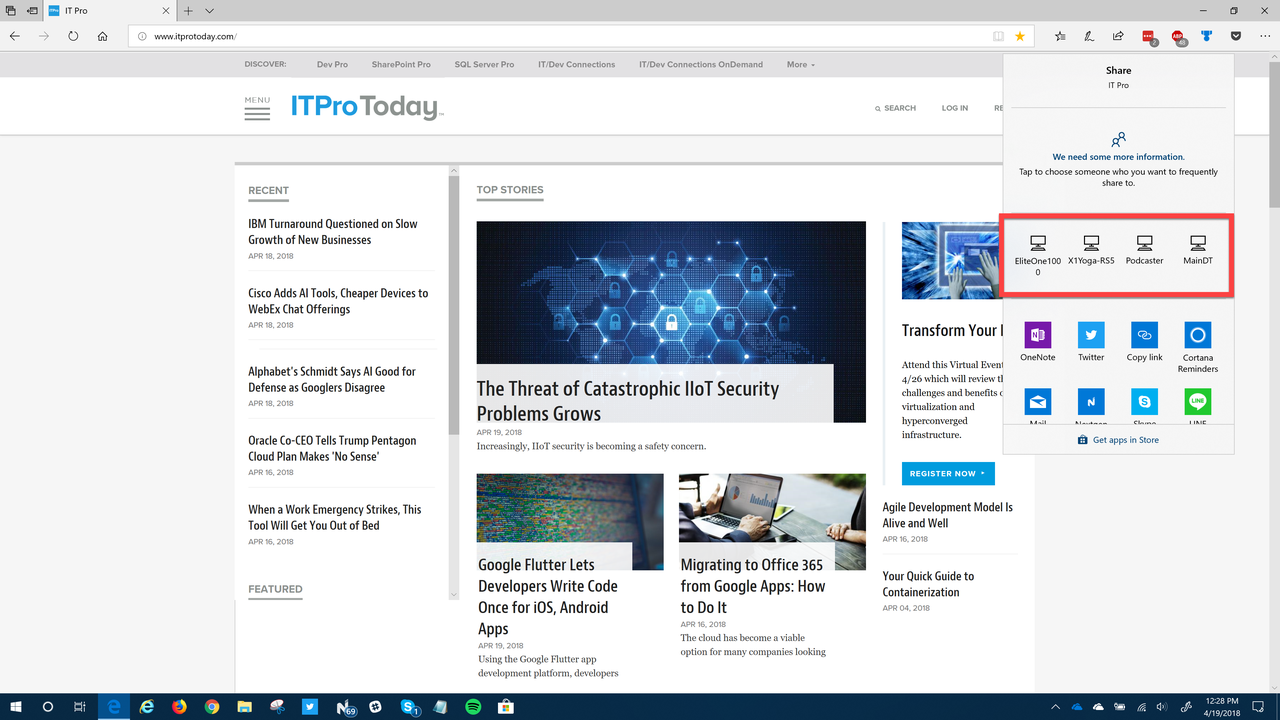
Task: Read Alphabet's Schmidt Says AI article
Action: (332, 379)
